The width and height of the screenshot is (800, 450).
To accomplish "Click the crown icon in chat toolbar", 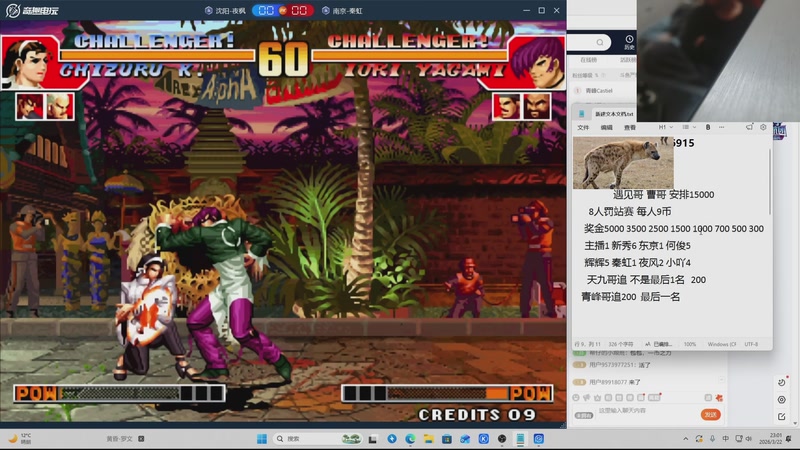I will coord(597,397).
